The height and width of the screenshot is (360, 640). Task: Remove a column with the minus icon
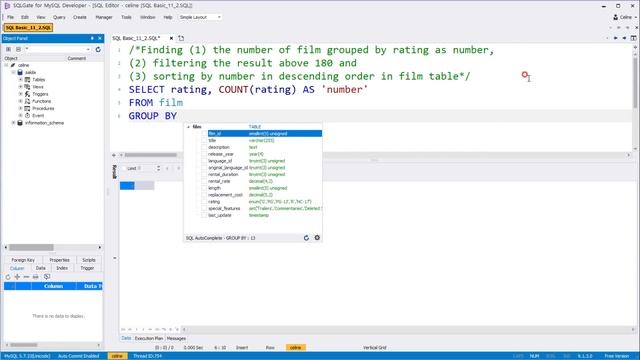tap(27, 277)
